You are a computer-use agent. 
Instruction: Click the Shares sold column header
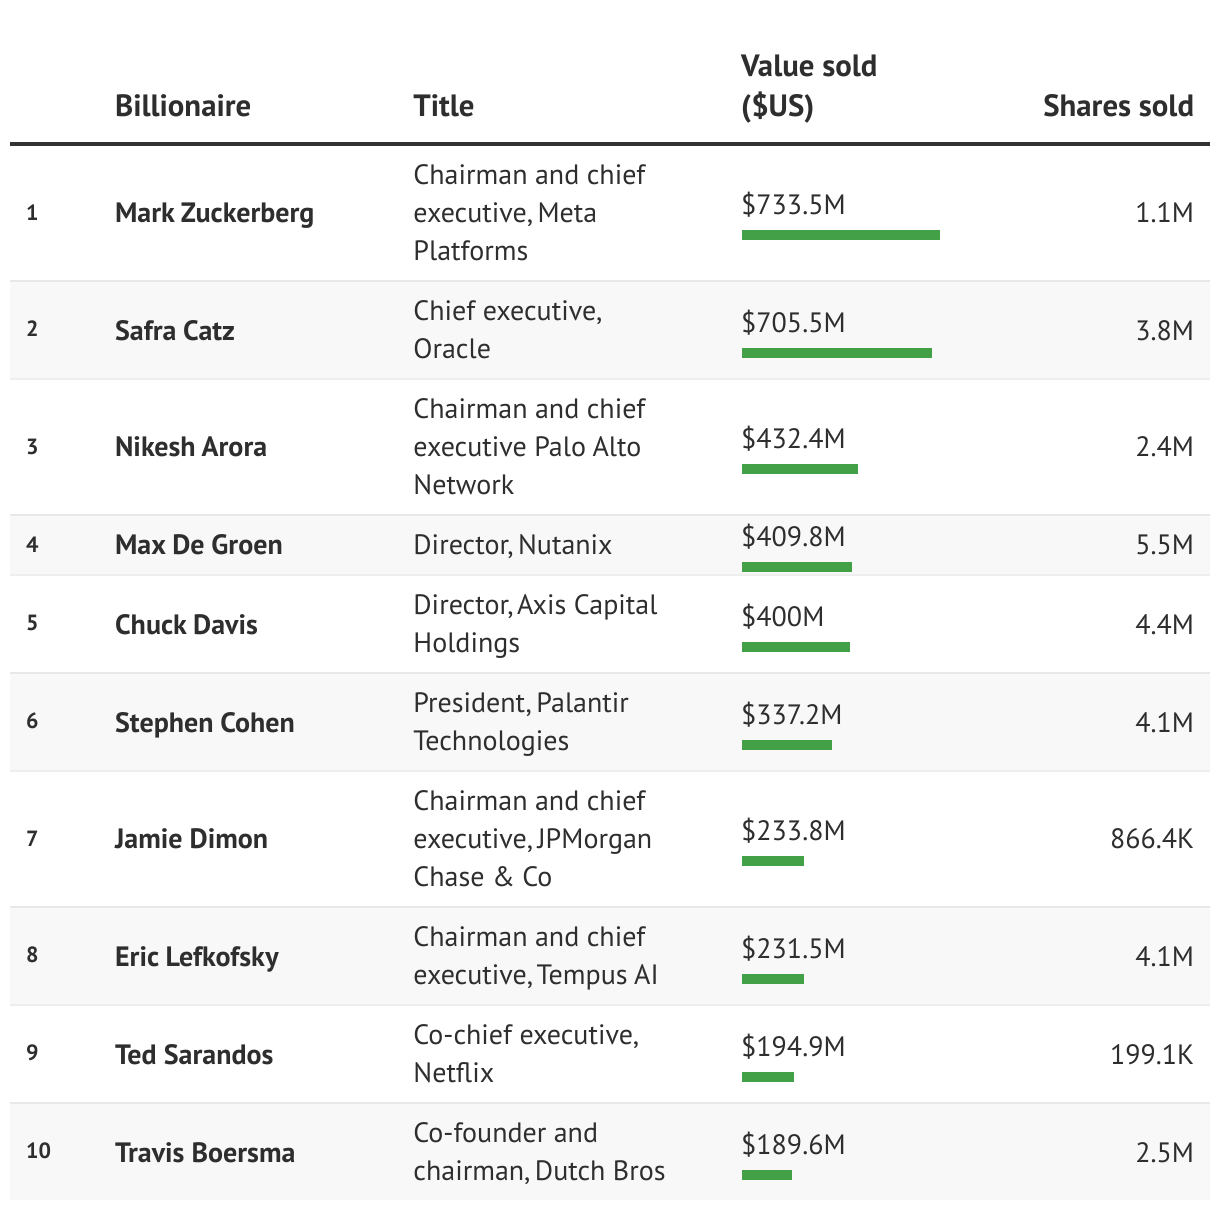1117,106
